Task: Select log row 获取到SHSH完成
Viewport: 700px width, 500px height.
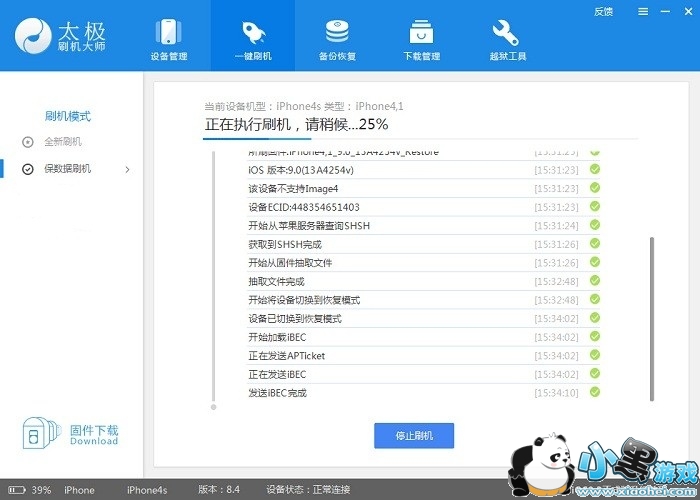Action: 423,244
